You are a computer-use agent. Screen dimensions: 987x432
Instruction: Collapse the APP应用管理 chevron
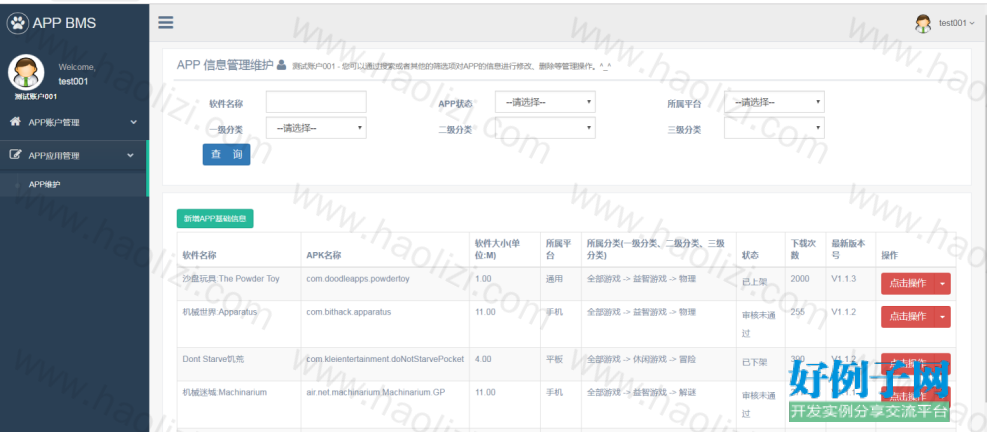coord(130,155)
